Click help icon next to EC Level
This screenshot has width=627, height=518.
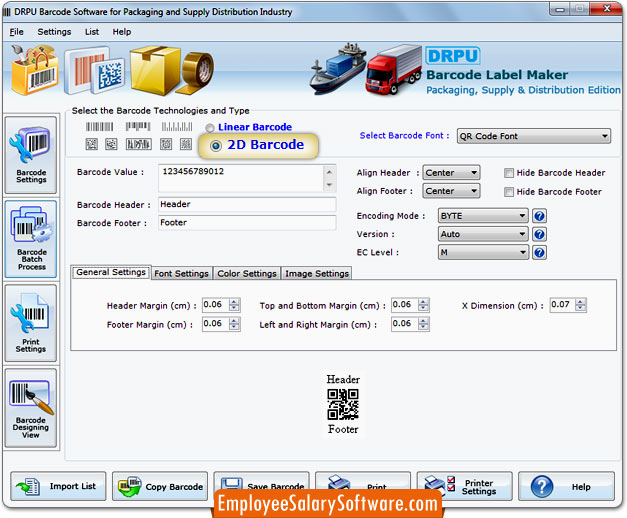point(539,252)
